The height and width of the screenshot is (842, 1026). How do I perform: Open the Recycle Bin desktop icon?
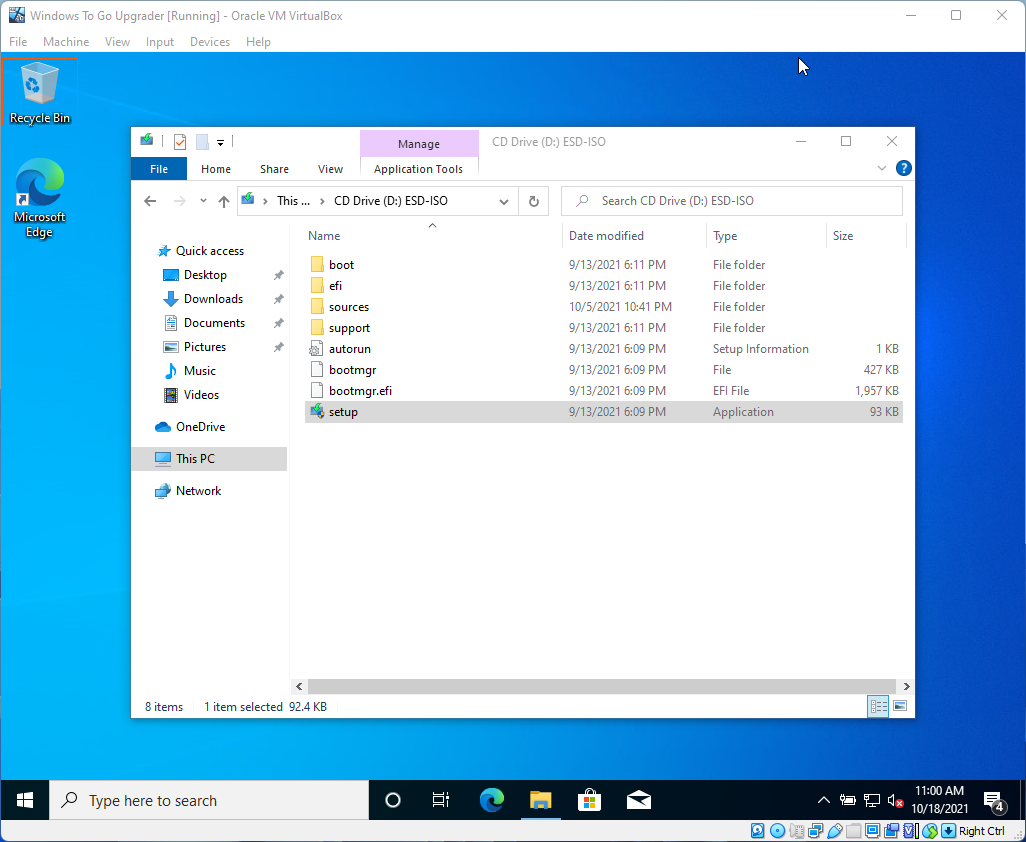[x=40, y=92]
